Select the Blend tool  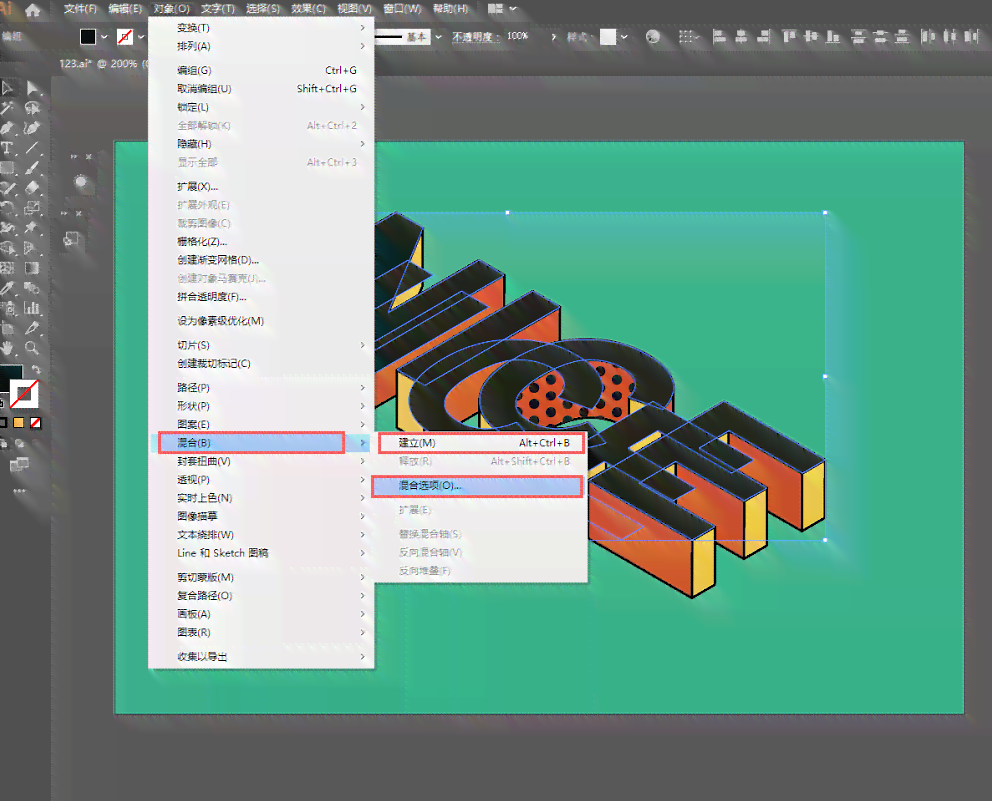[x=32, y=289]
